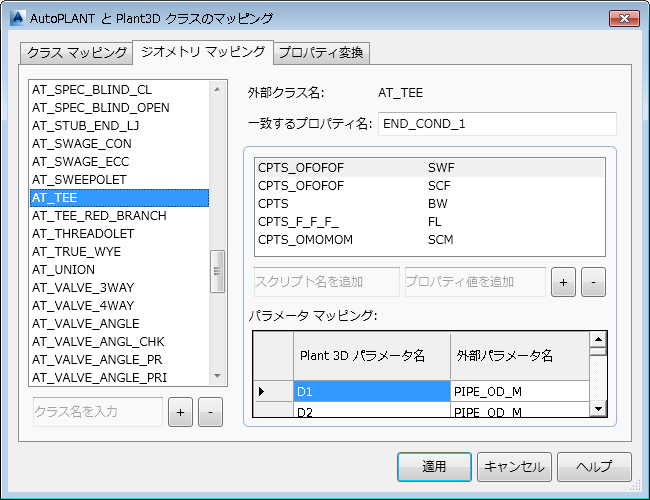The width and height of the screenshot is (650, 500).
Task: Add script entry with the plus button beside プロパティ値を追加
Action: [563, 282]
